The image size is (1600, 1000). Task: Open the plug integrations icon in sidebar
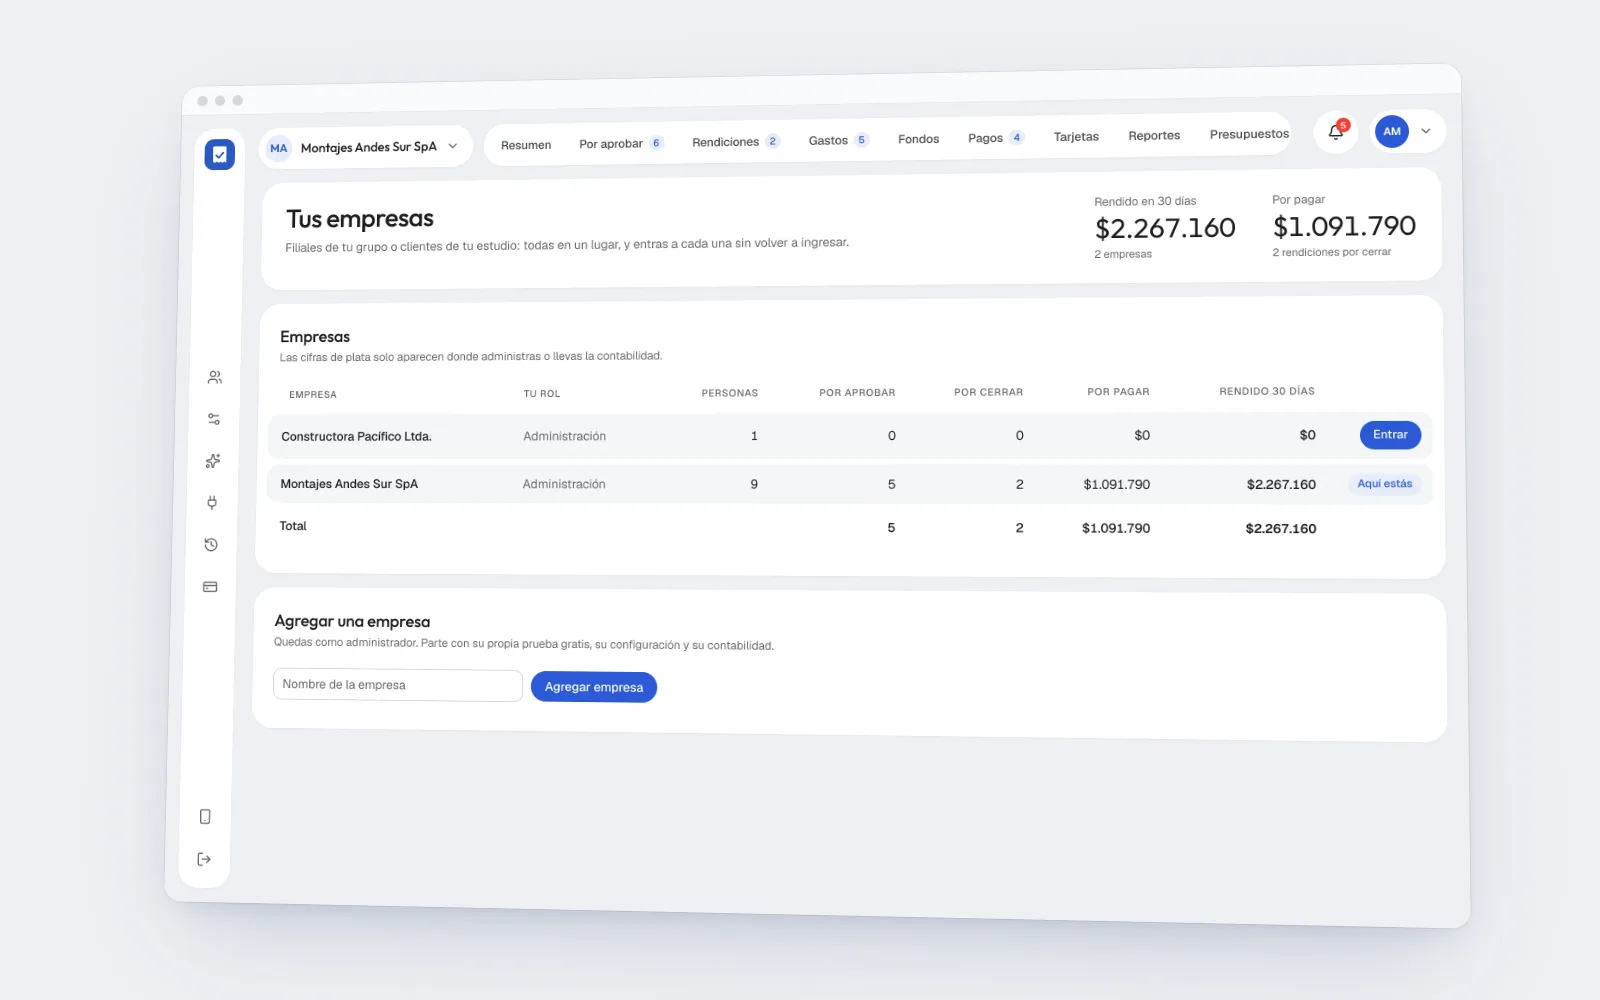[212, 503]
